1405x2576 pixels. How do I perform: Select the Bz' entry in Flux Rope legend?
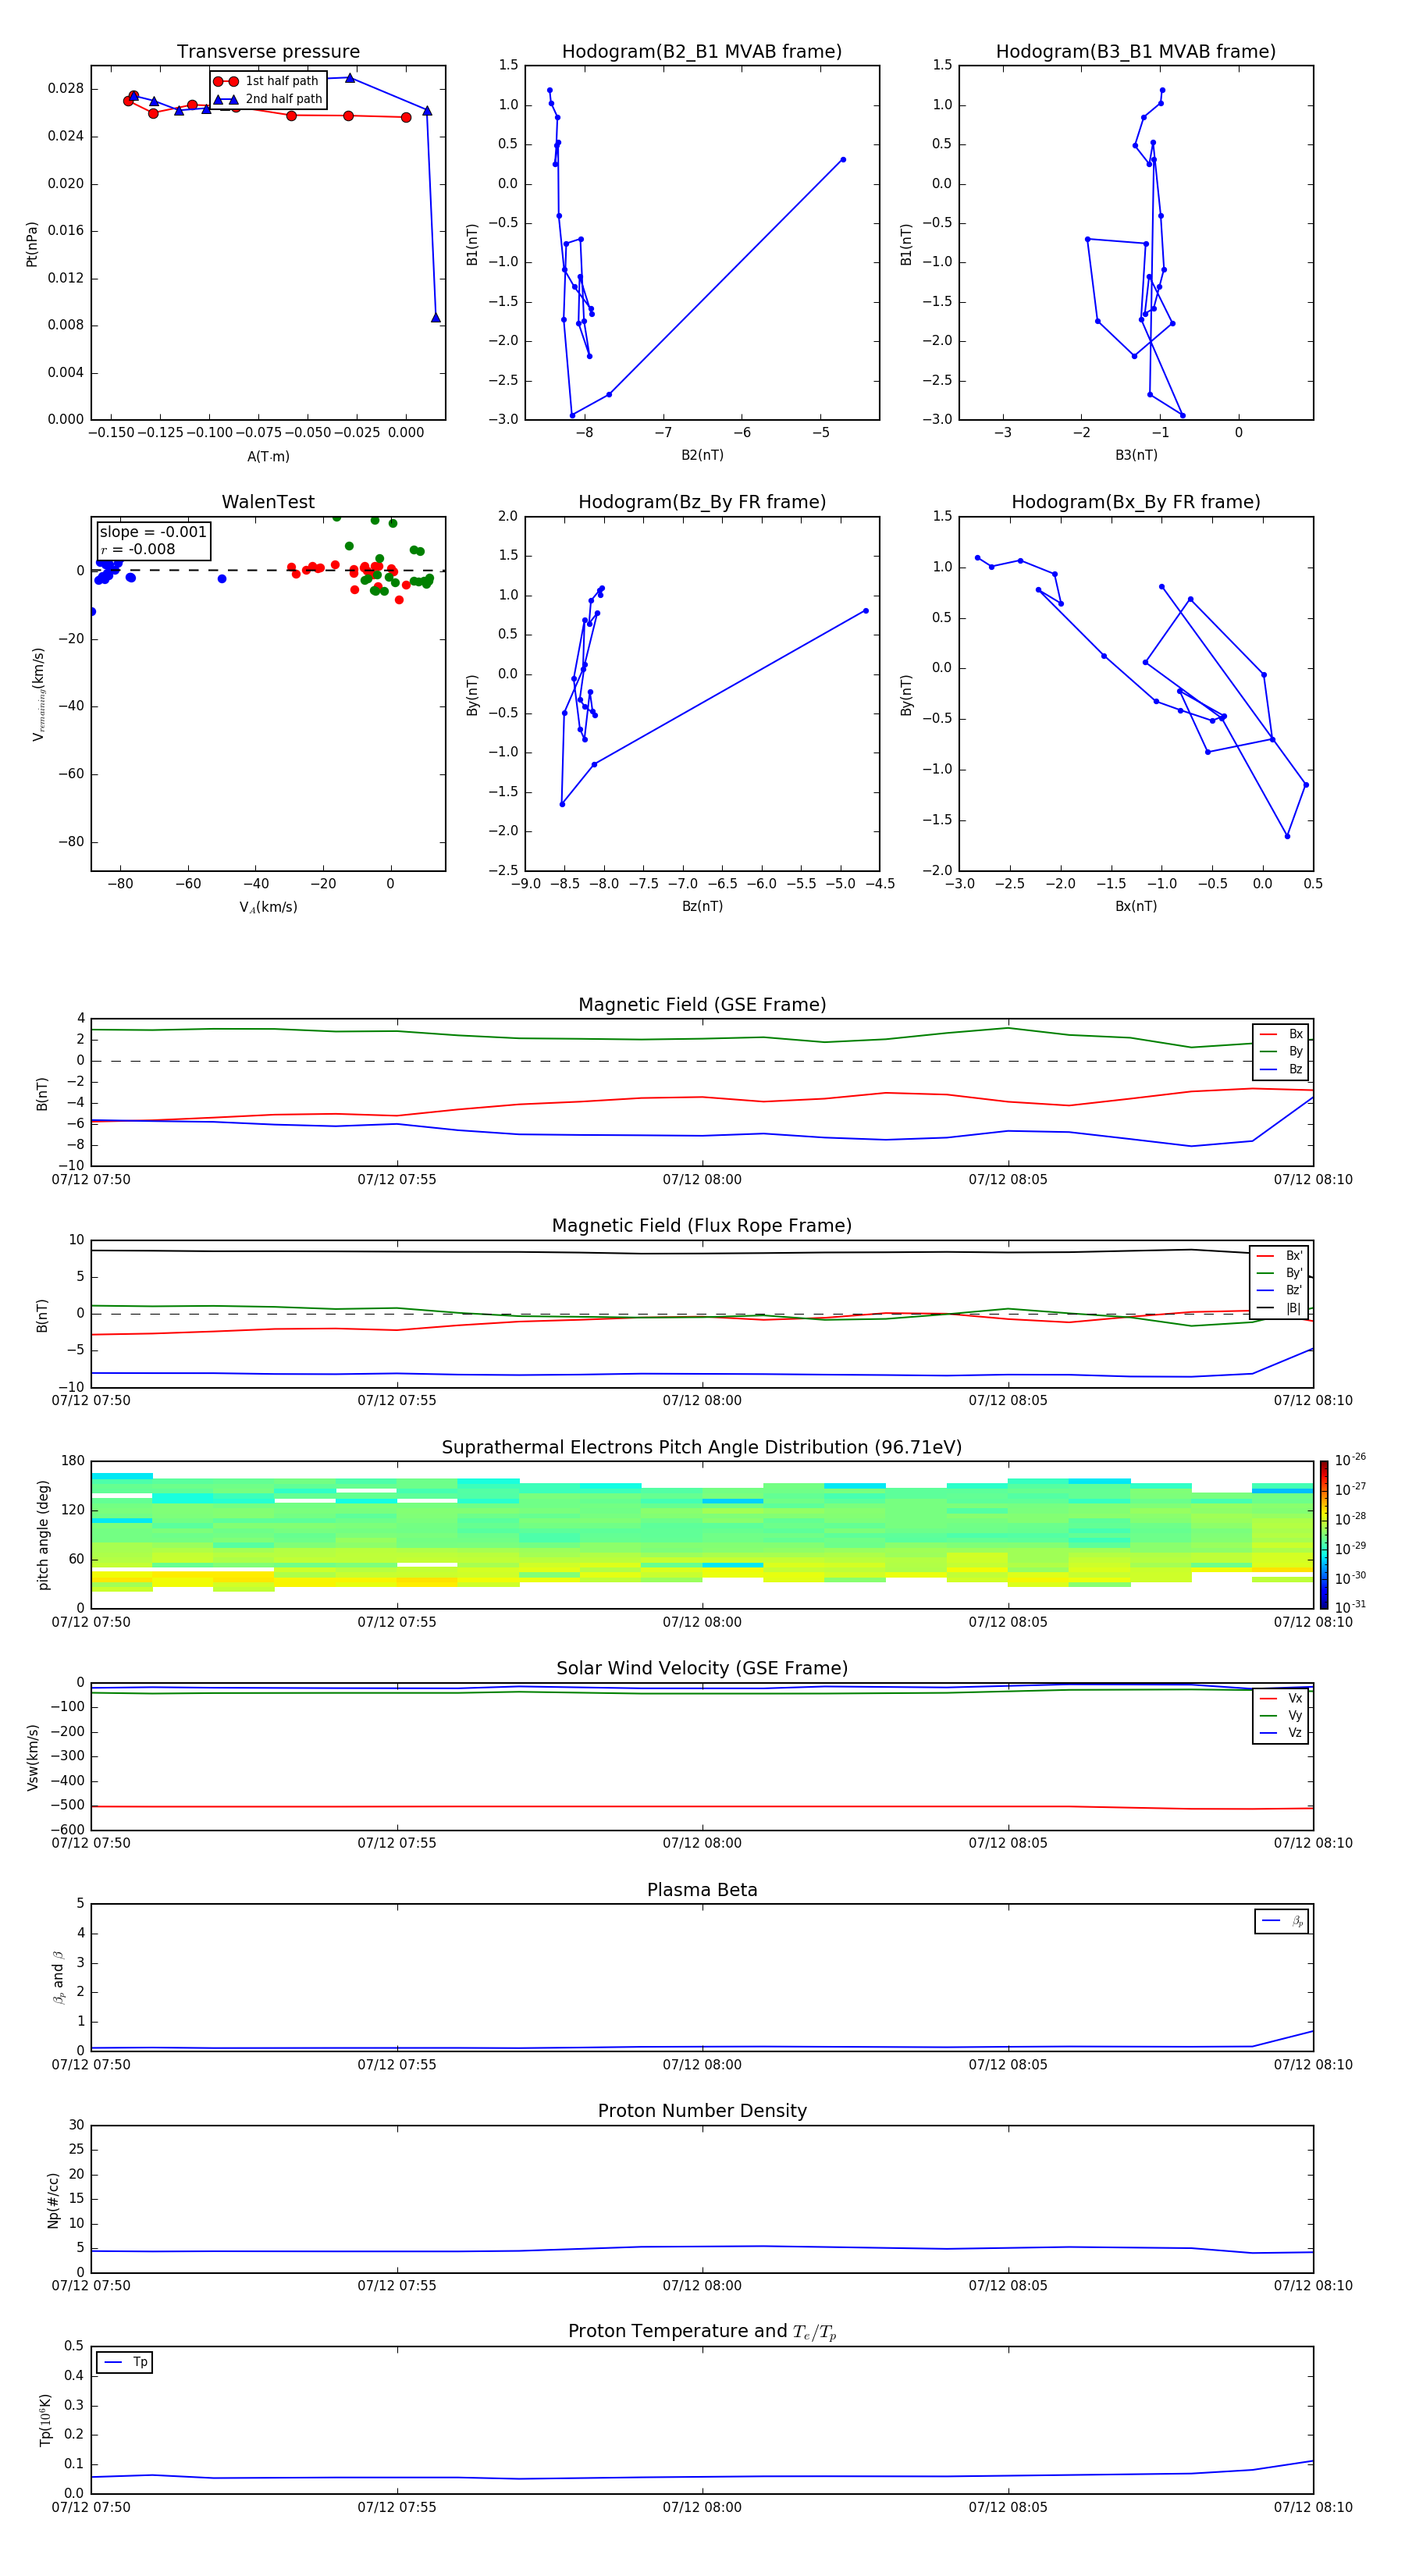(x=1279, y=1291)
